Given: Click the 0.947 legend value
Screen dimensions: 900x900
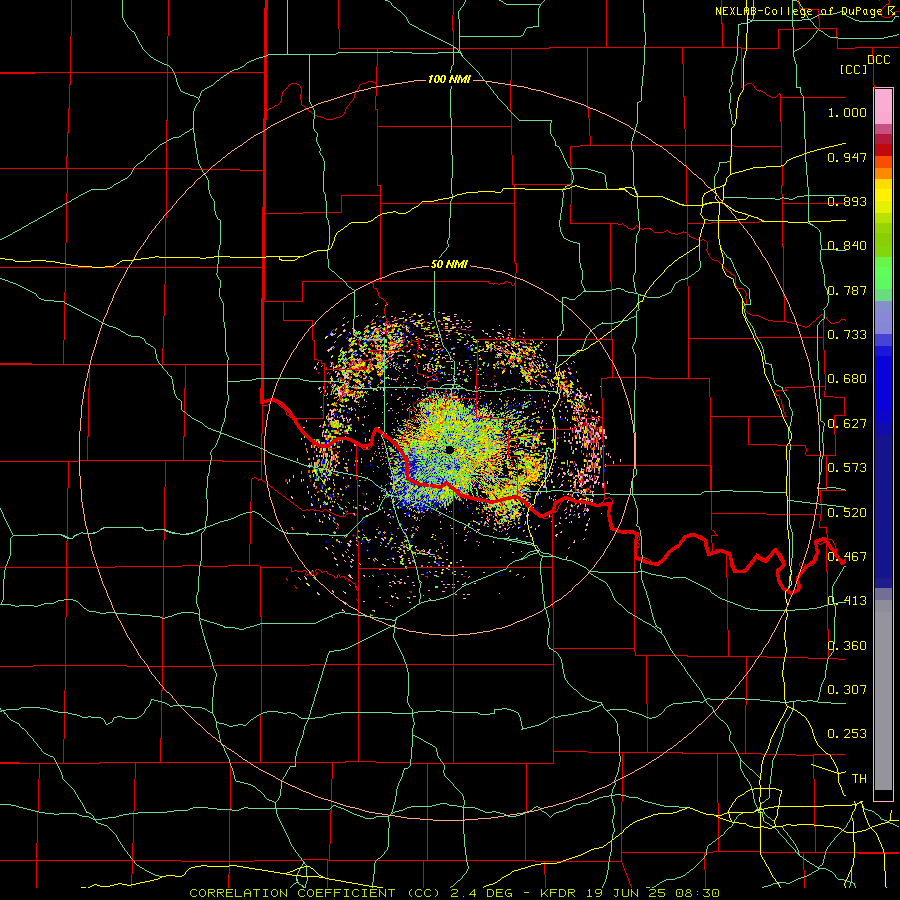Looking at the screenshot, I should [x=847, y=157].
